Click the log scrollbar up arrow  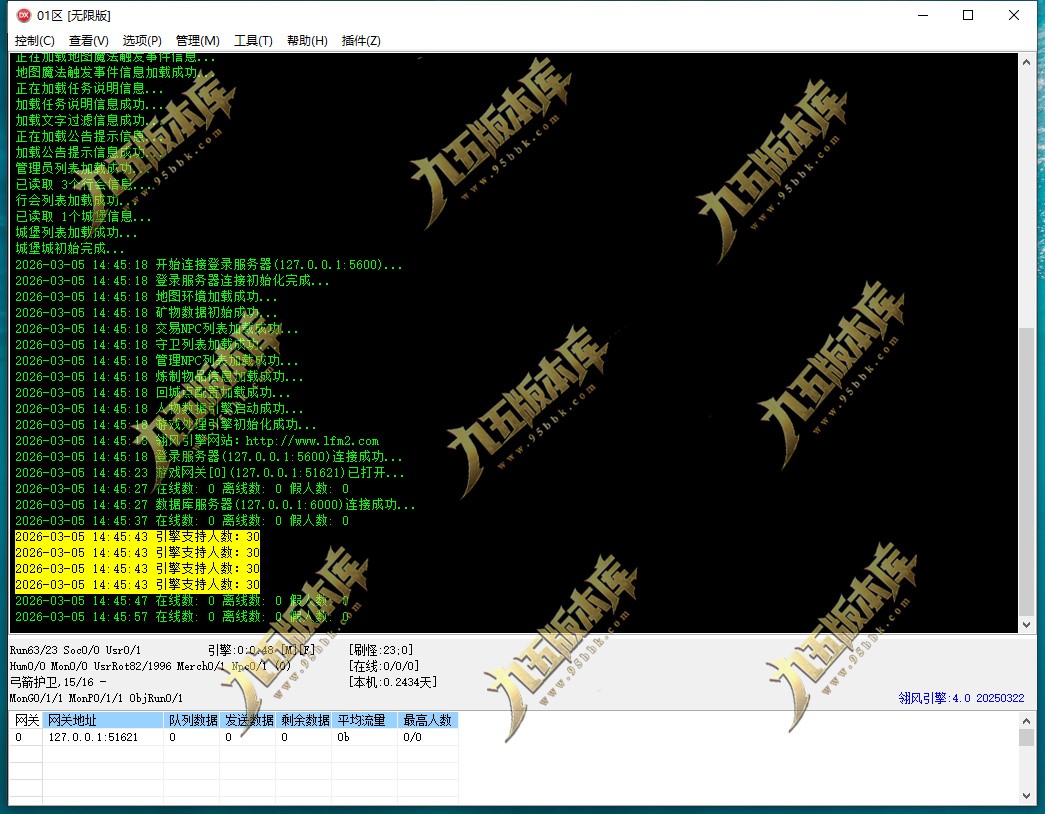click(1026, 62)
